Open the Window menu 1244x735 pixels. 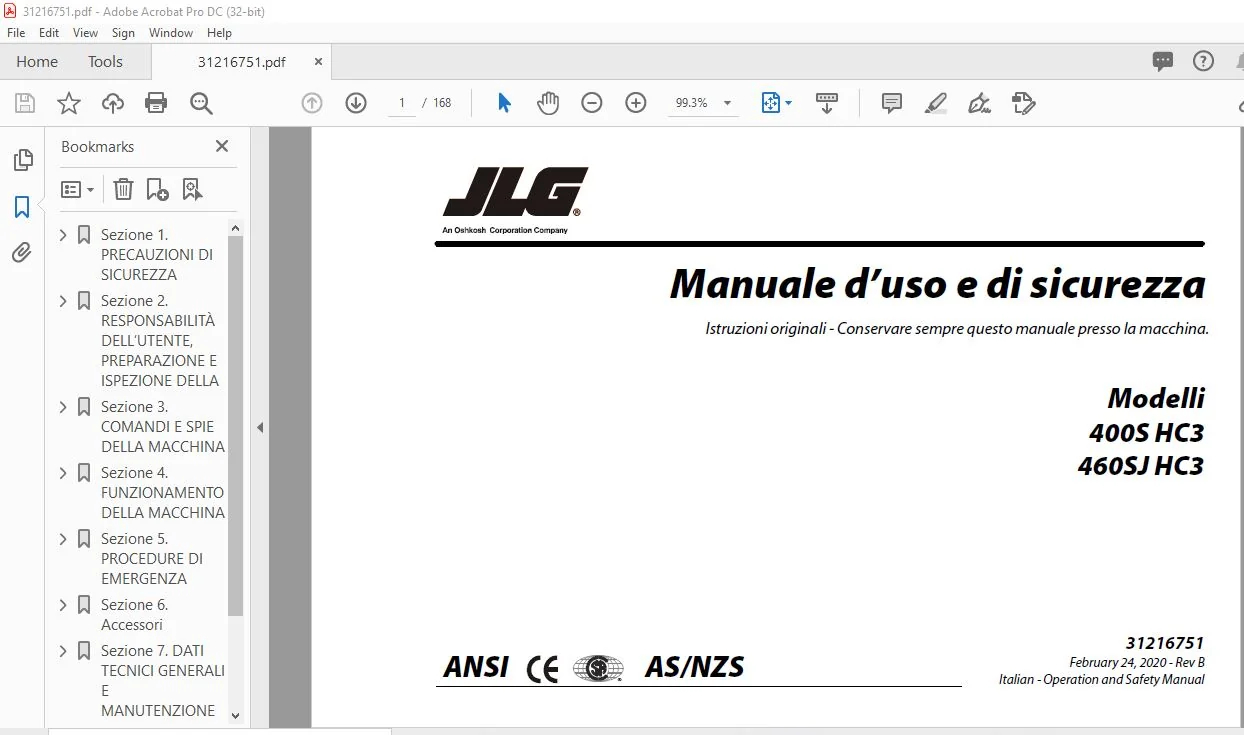pos(171,33)
